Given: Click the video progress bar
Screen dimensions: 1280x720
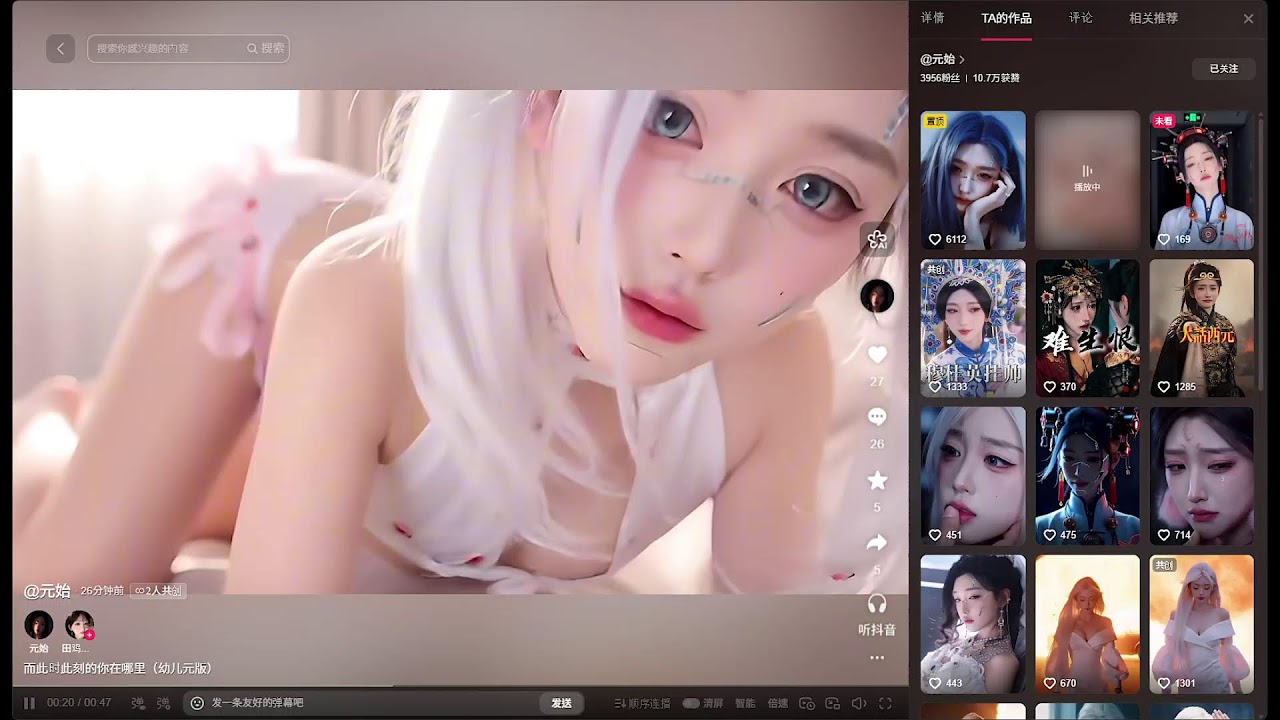Looking at the screenshot, I should (x=460, y=687).
